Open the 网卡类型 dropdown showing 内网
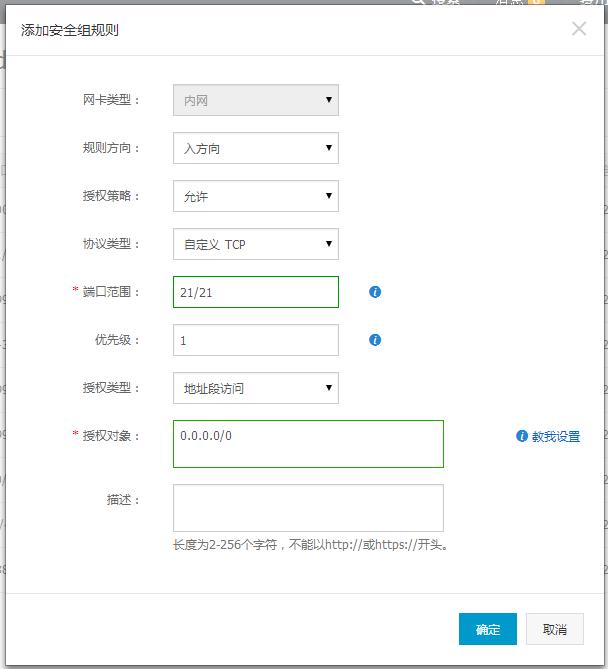608x669 pixels. pyautogui.click(x=256, y=100)
